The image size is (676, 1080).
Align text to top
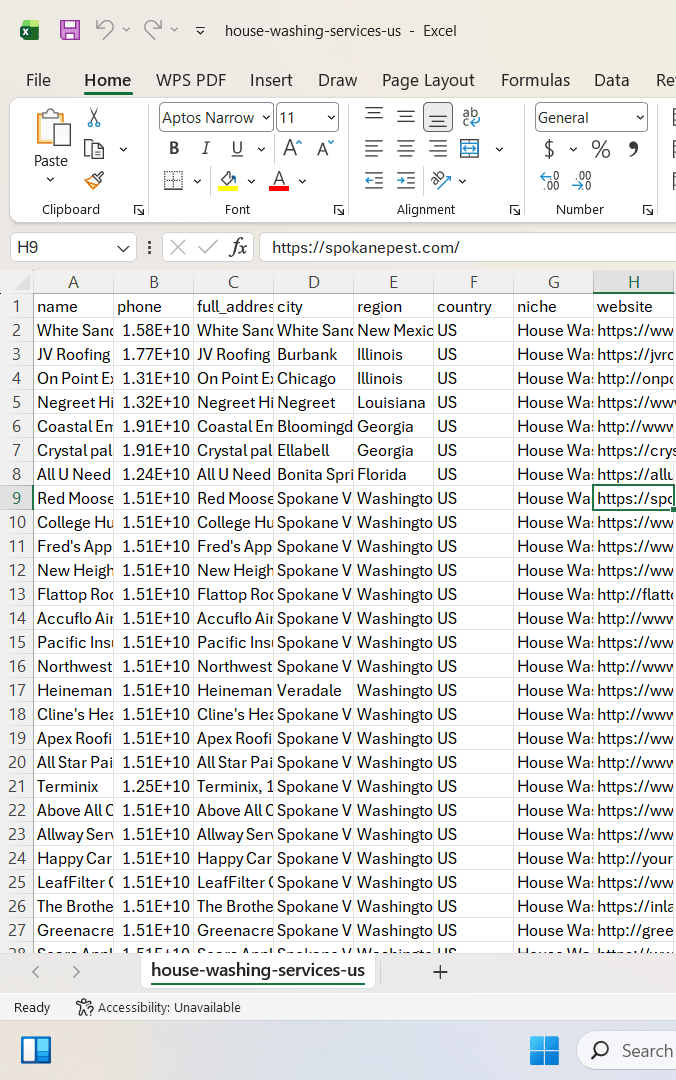pyautogui.click(x=374, y=117)
